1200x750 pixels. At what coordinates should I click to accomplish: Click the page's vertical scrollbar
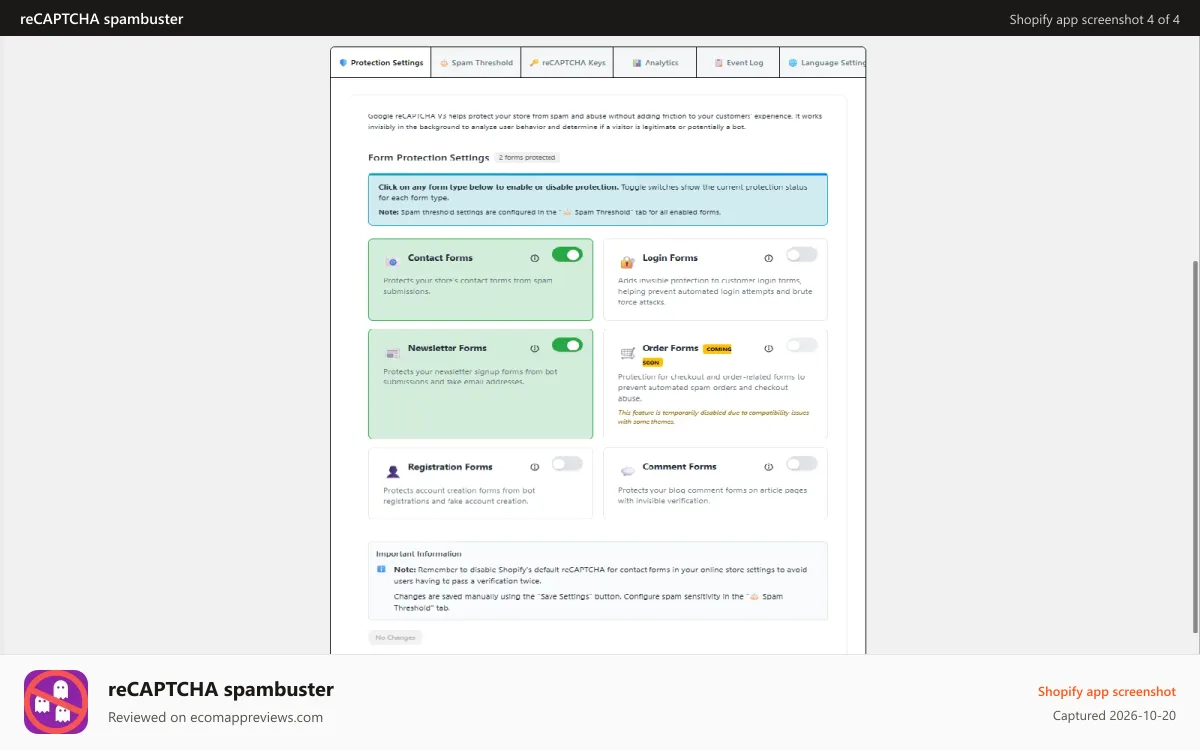tap(1194, 447)
